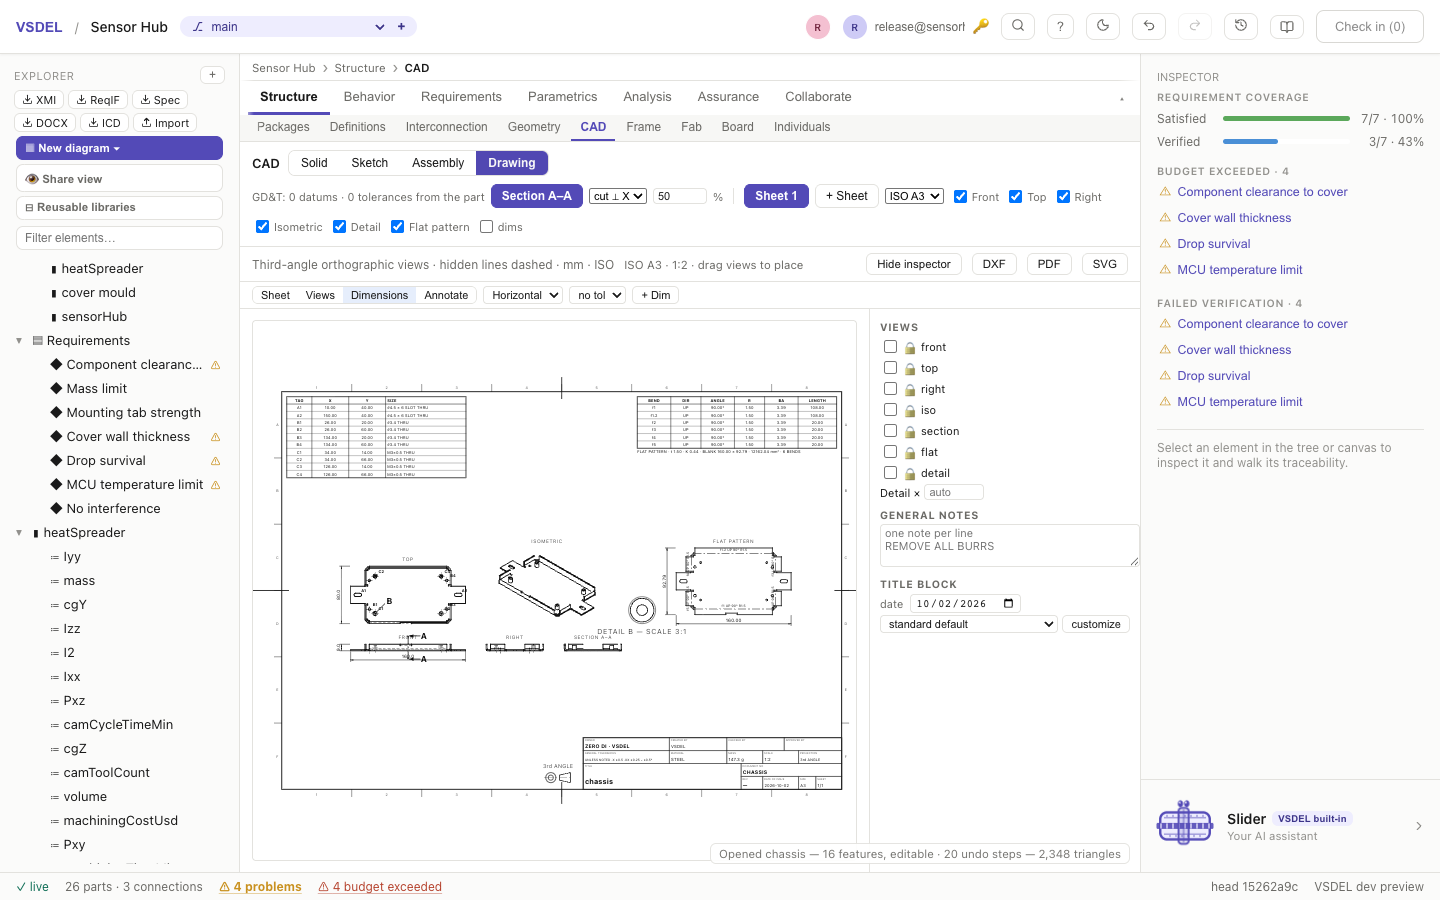Collapse the Requirements tree node

pyautogui.click(x=19, y=341)
